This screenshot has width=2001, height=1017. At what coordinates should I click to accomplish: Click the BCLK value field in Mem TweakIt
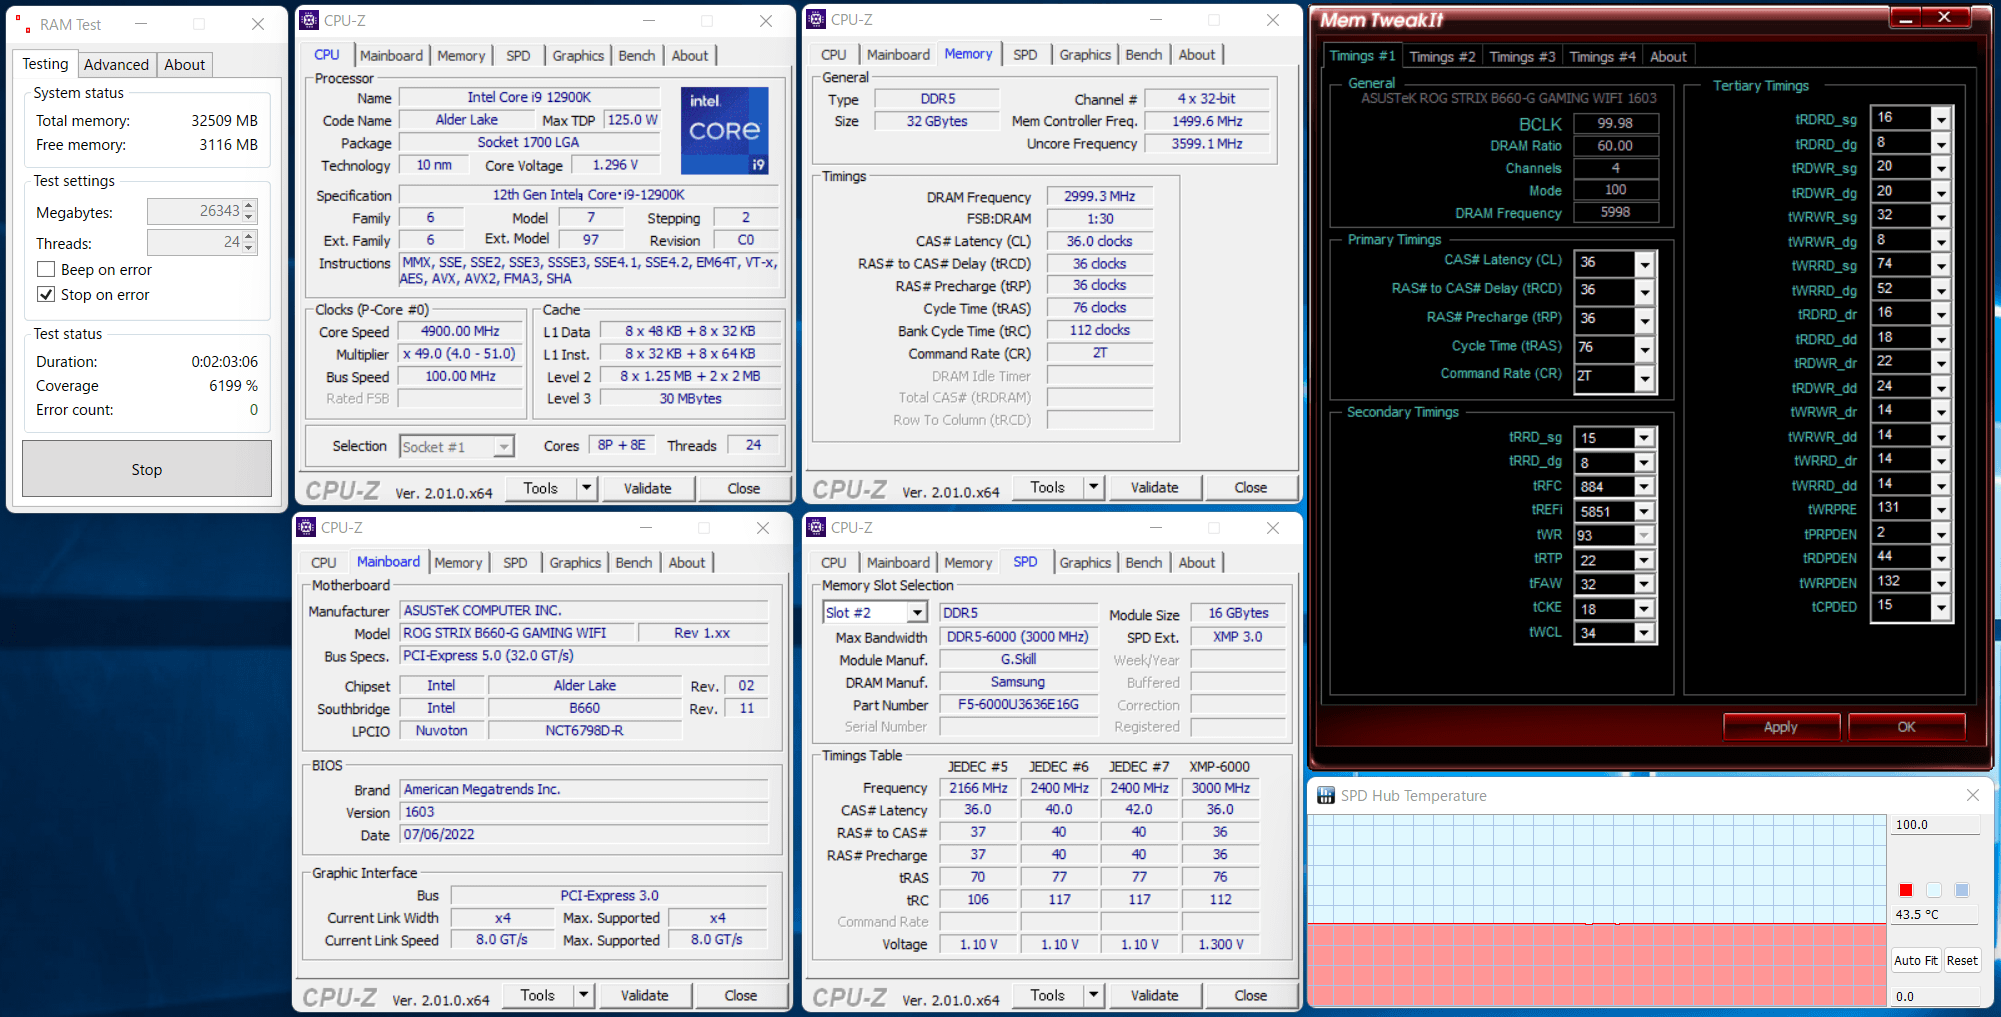[x=1615, y=123]
